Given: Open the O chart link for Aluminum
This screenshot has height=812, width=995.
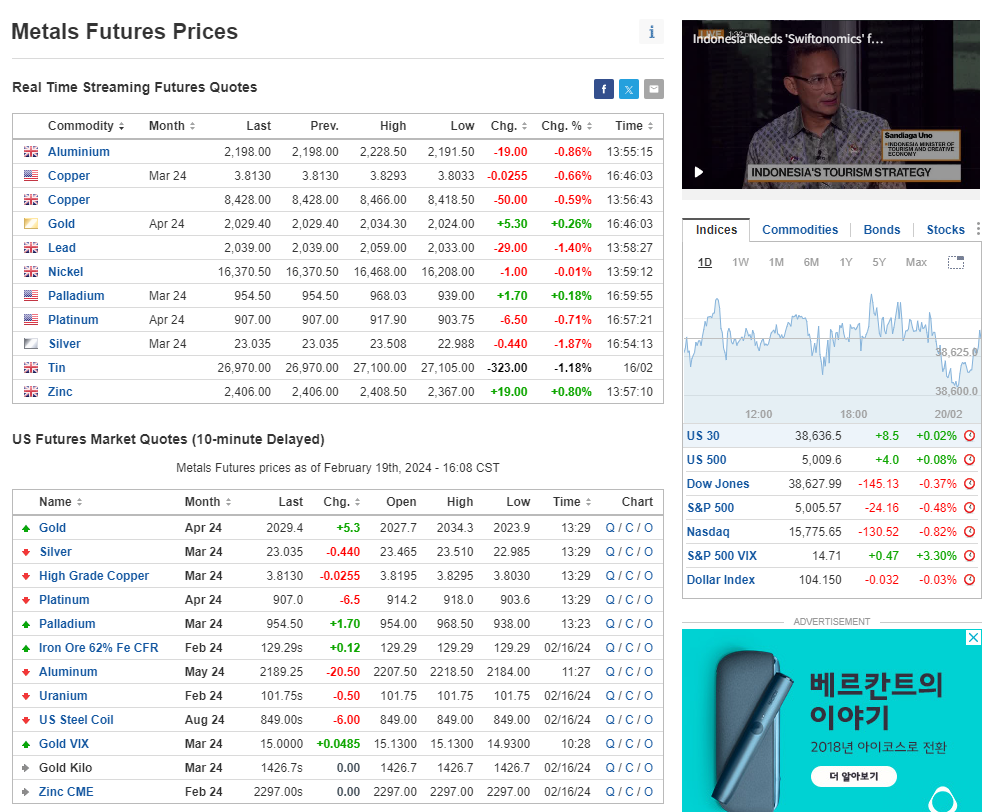Looking at the screenshot, I should tap(648, 672).
